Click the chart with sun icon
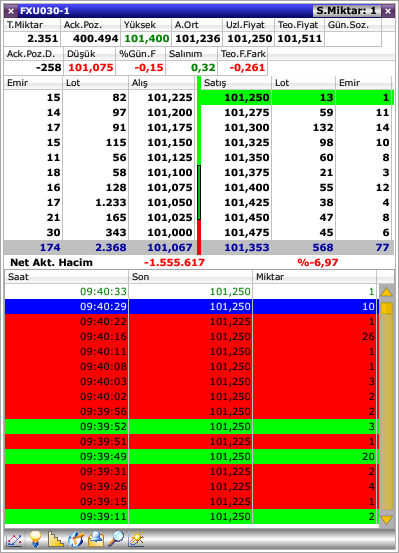The image size is (399, 553). (x=137, y=539)
